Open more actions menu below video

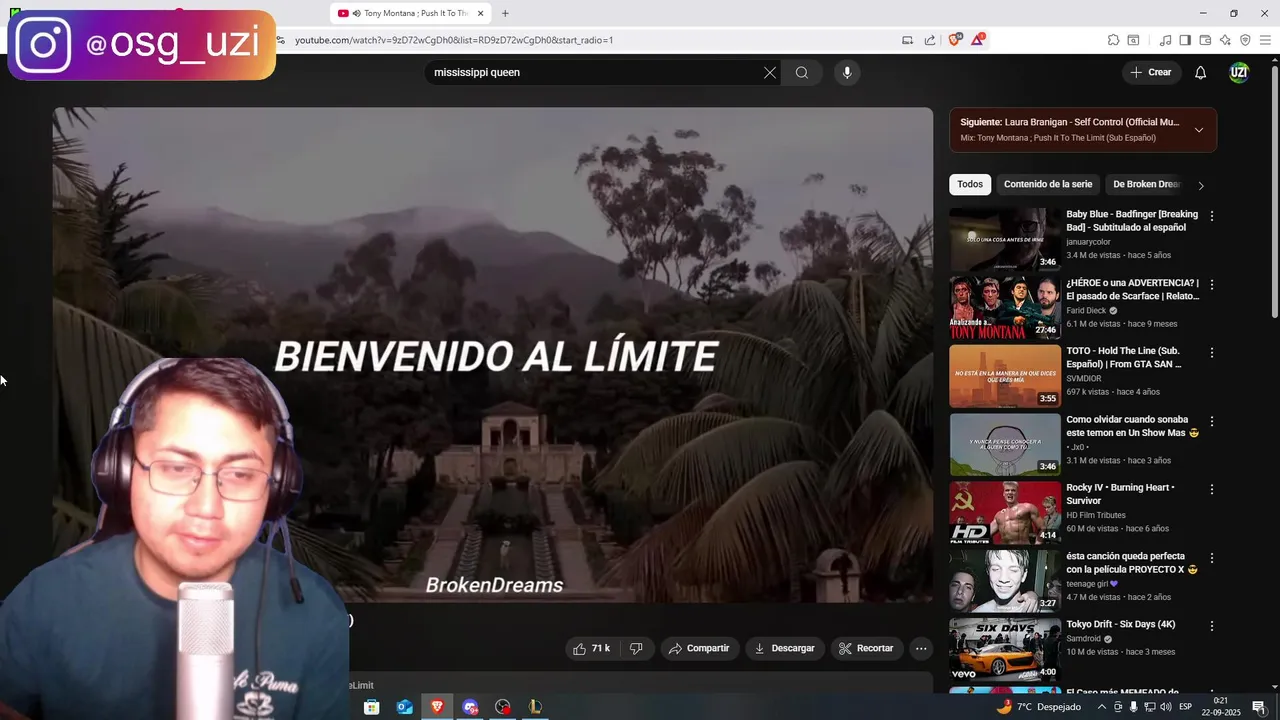pyautogui.click(x=921, y=648)
